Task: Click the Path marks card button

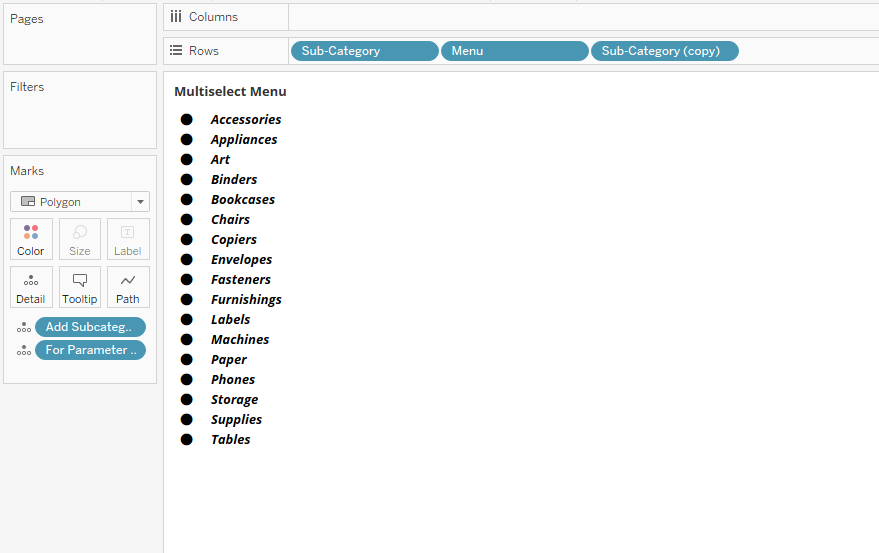Action: pyautogui.click(x=128, y=287)
